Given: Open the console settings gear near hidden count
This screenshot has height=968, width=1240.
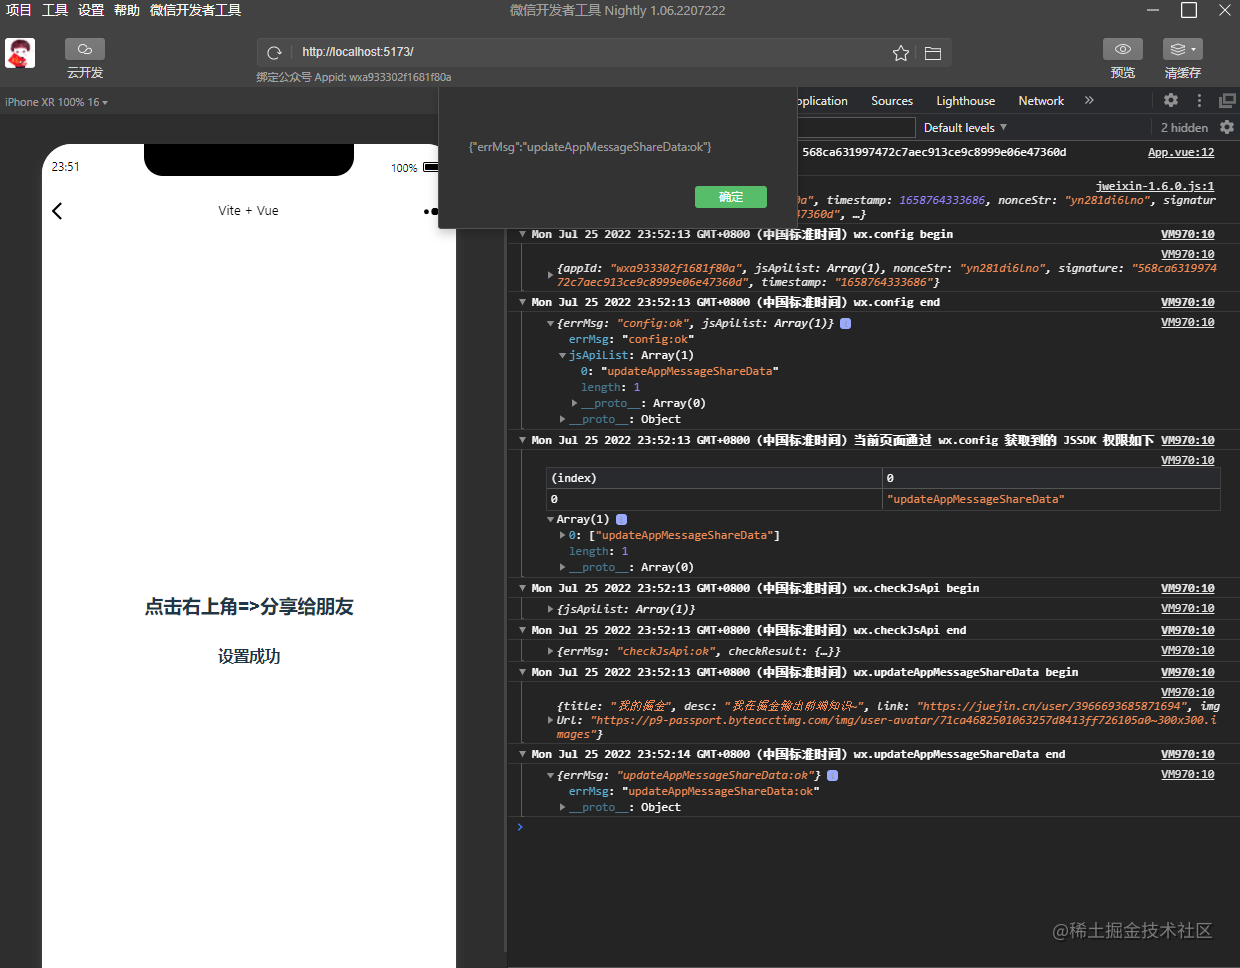Looking at the screenshot, I should click(1227, 127).
